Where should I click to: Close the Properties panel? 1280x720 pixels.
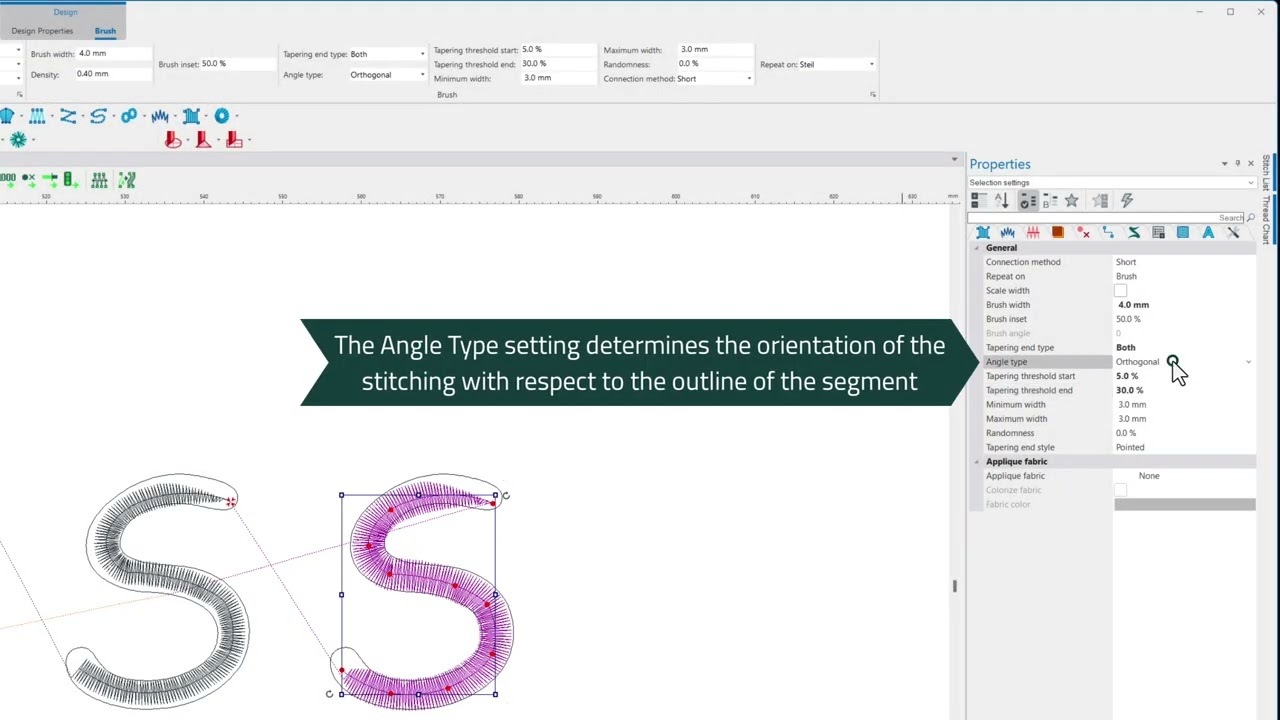click(1250, 164)
